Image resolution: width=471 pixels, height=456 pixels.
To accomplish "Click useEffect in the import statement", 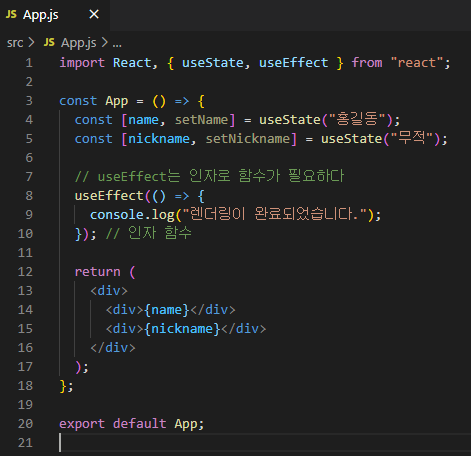I will pos(293,63).
